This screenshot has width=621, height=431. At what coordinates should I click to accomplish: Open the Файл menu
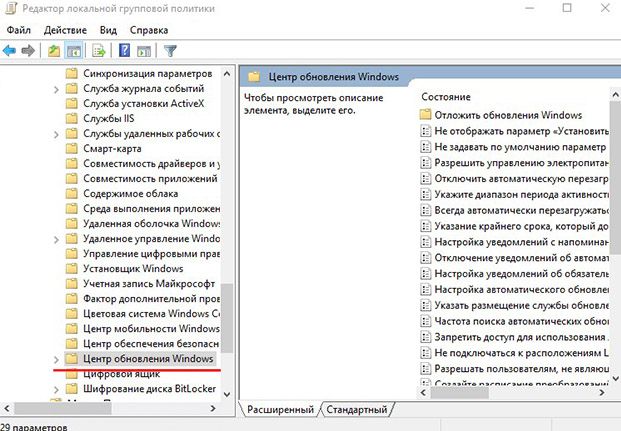(x=19, y=30)
